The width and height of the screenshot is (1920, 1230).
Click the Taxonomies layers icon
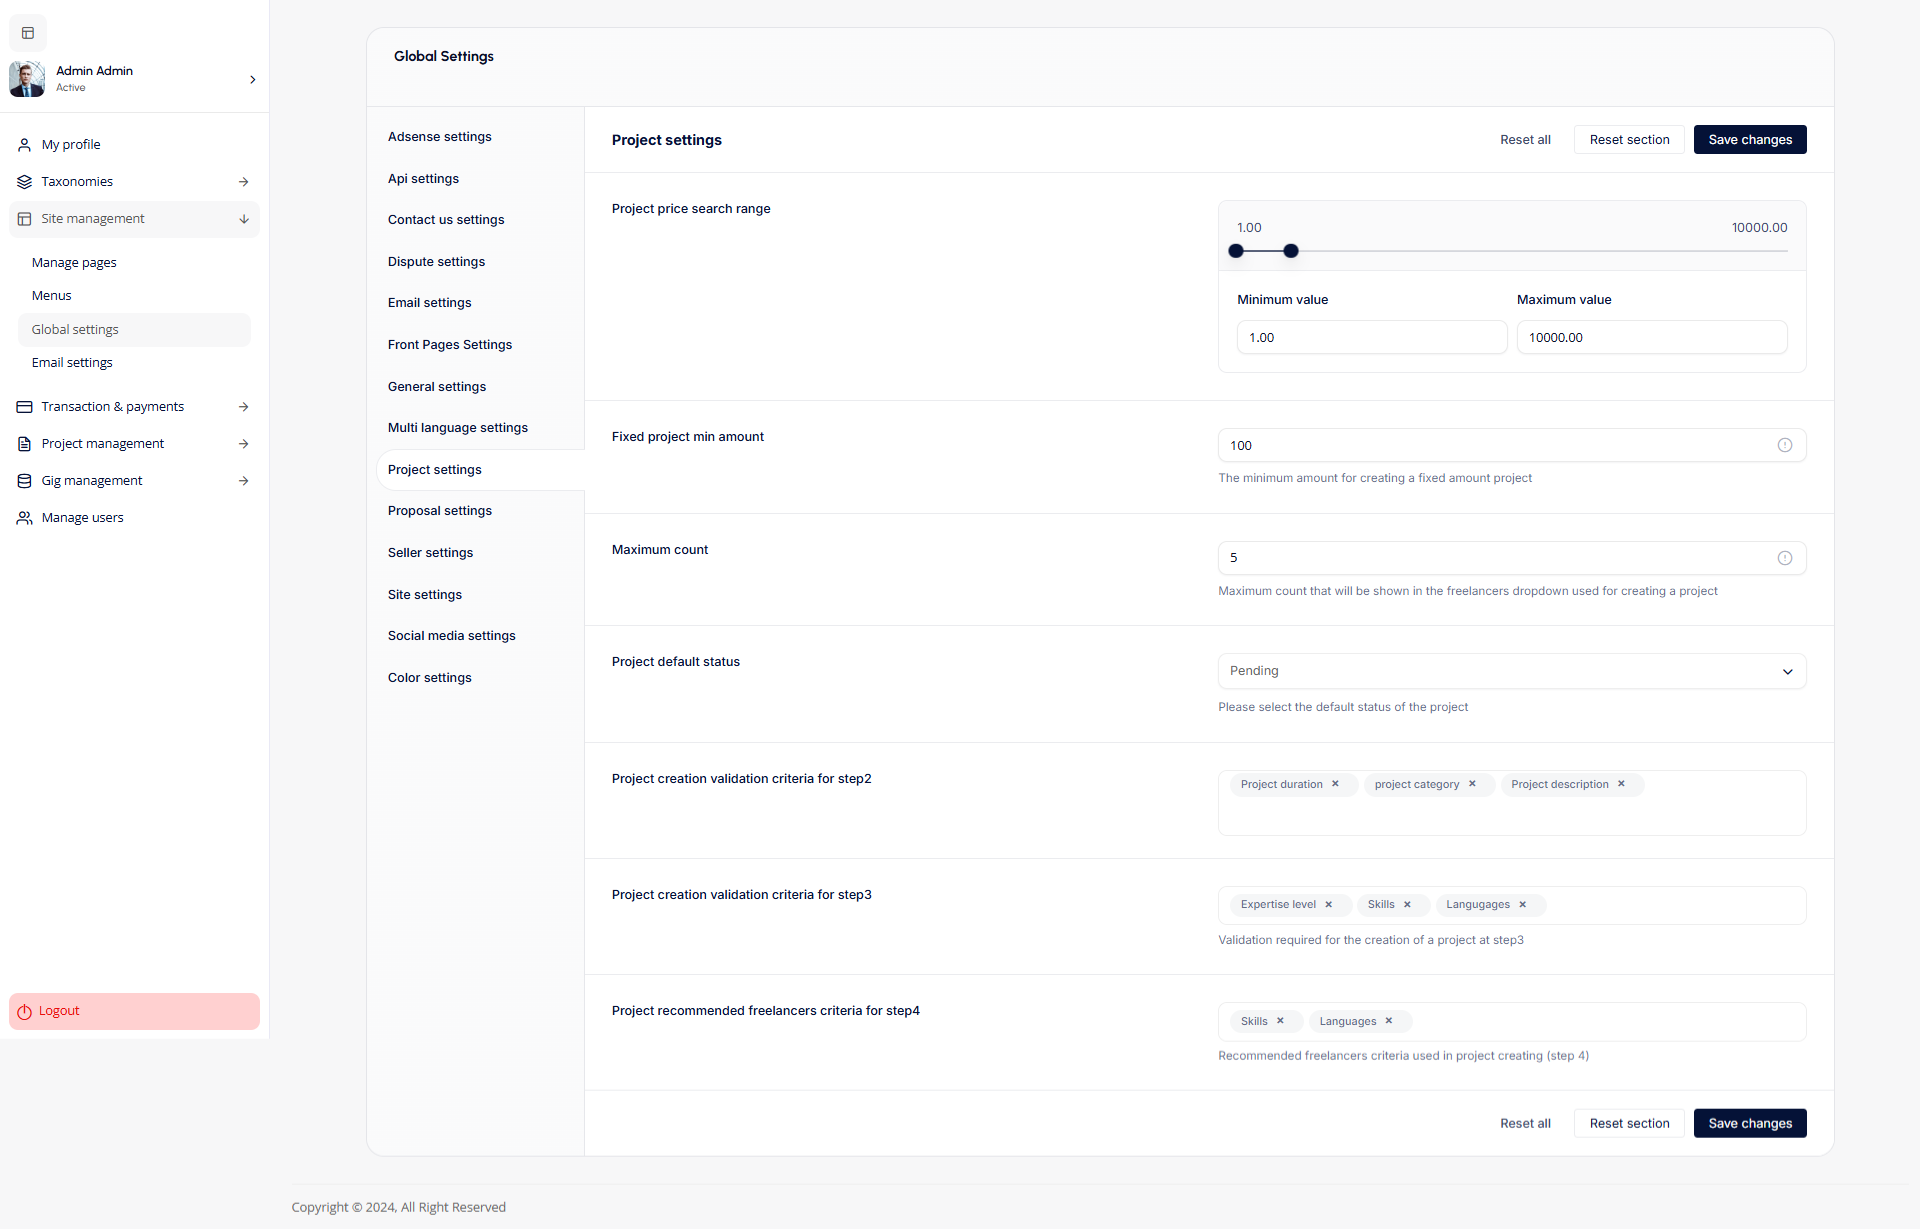pos(24,182)
